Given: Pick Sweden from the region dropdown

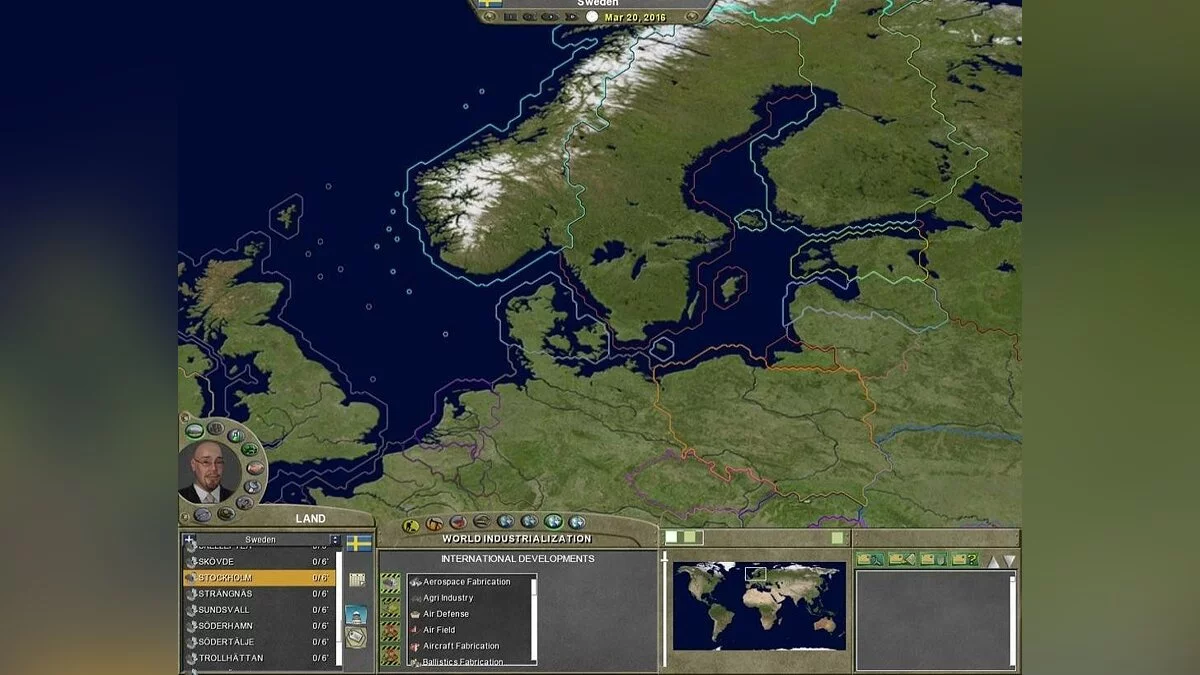Looking at the screenshot, I should pyautogui.click(x=262, y=540).
